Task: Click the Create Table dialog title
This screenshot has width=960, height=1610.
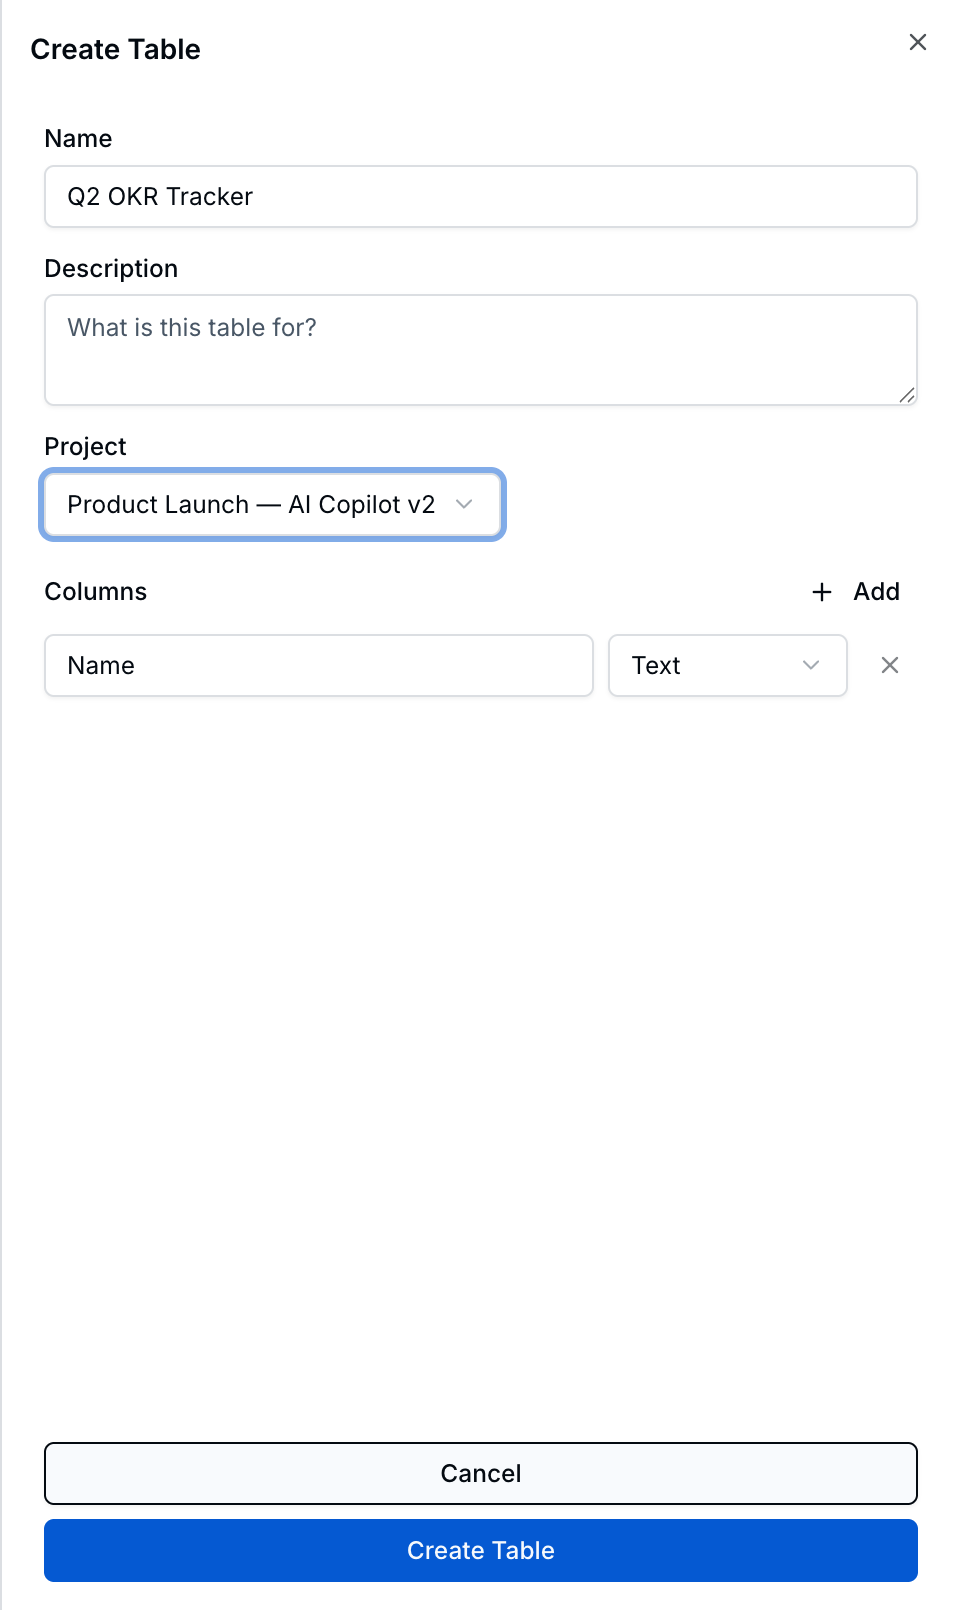Action: [x=116, y=48]
